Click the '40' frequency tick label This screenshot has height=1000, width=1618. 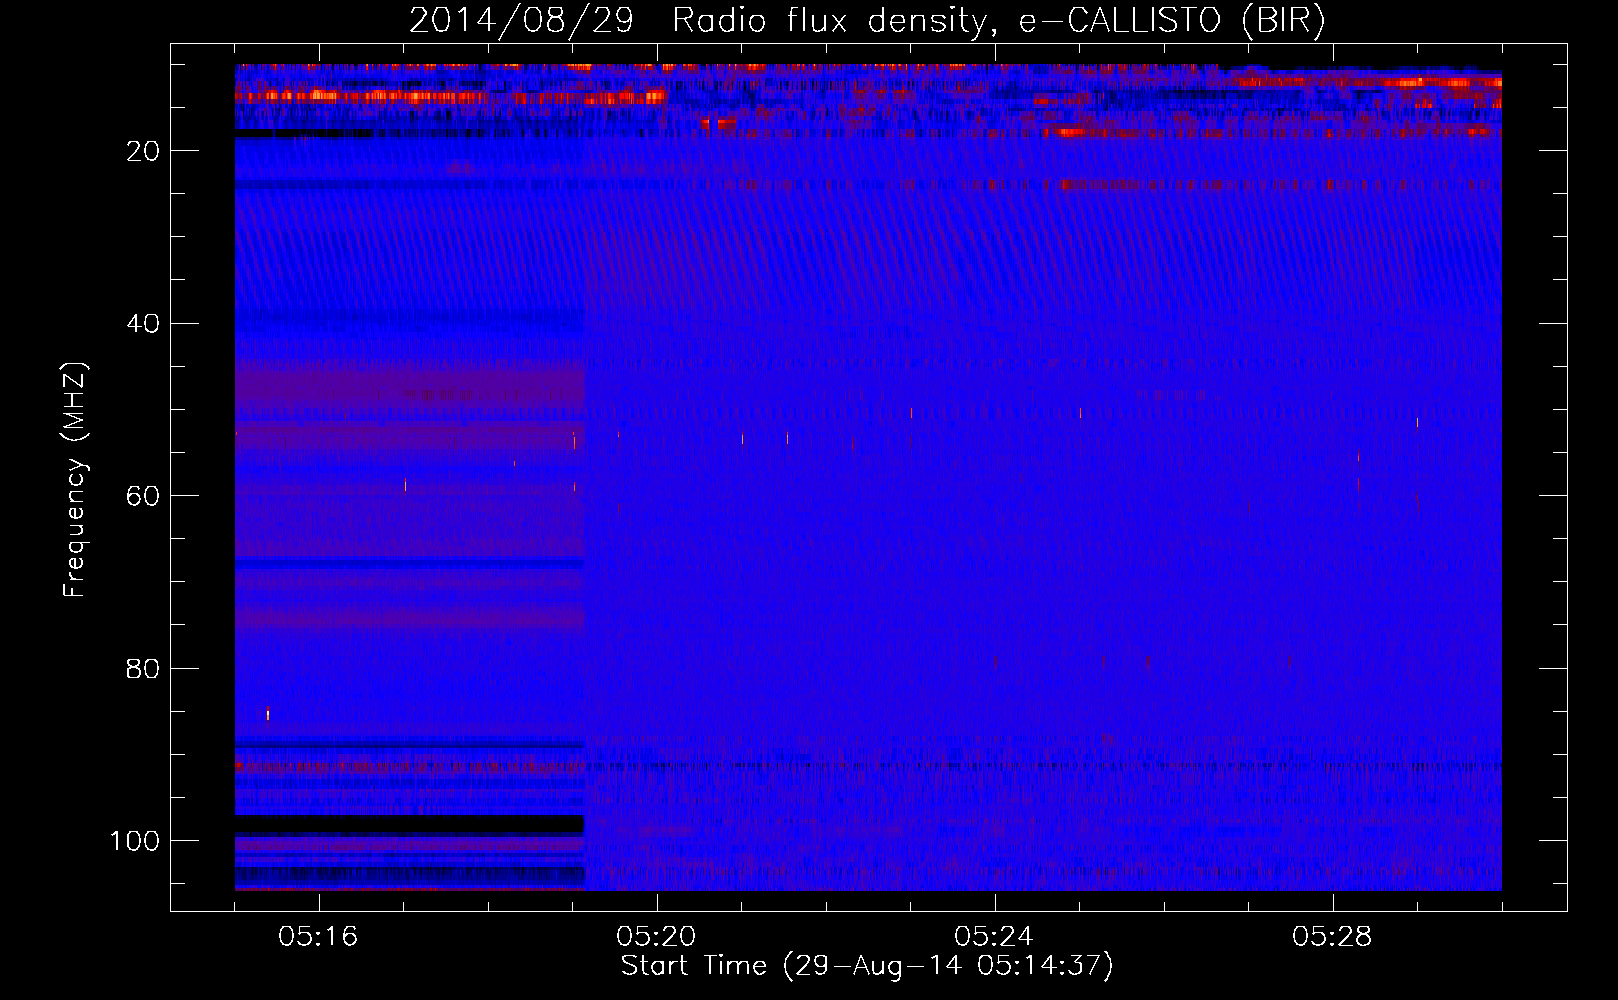[144, 324]
